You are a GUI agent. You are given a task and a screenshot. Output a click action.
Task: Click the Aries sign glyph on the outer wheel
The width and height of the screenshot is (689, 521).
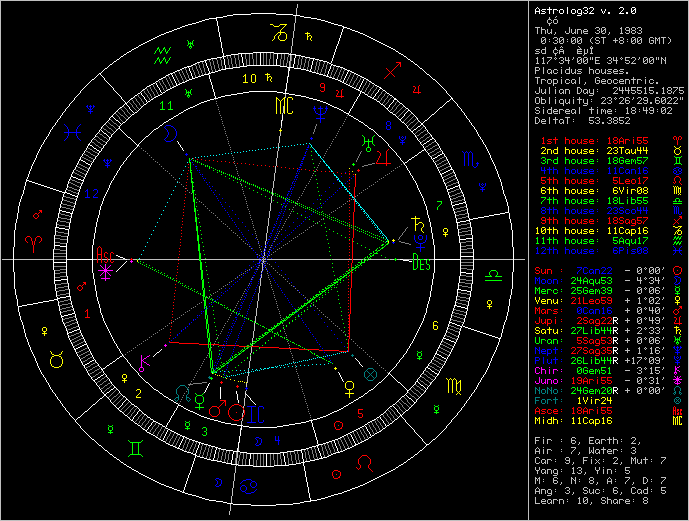(34, 244)
